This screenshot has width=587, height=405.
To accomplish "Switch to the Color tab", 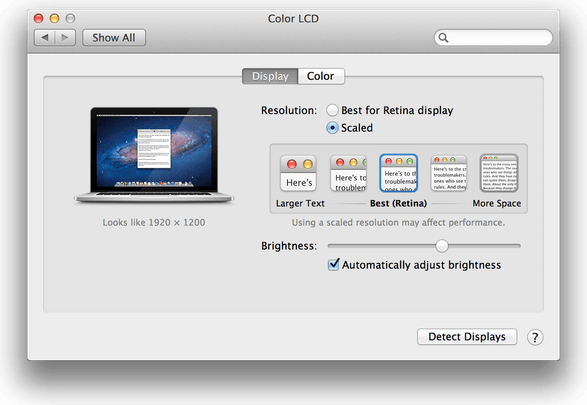I will point(321,76).
